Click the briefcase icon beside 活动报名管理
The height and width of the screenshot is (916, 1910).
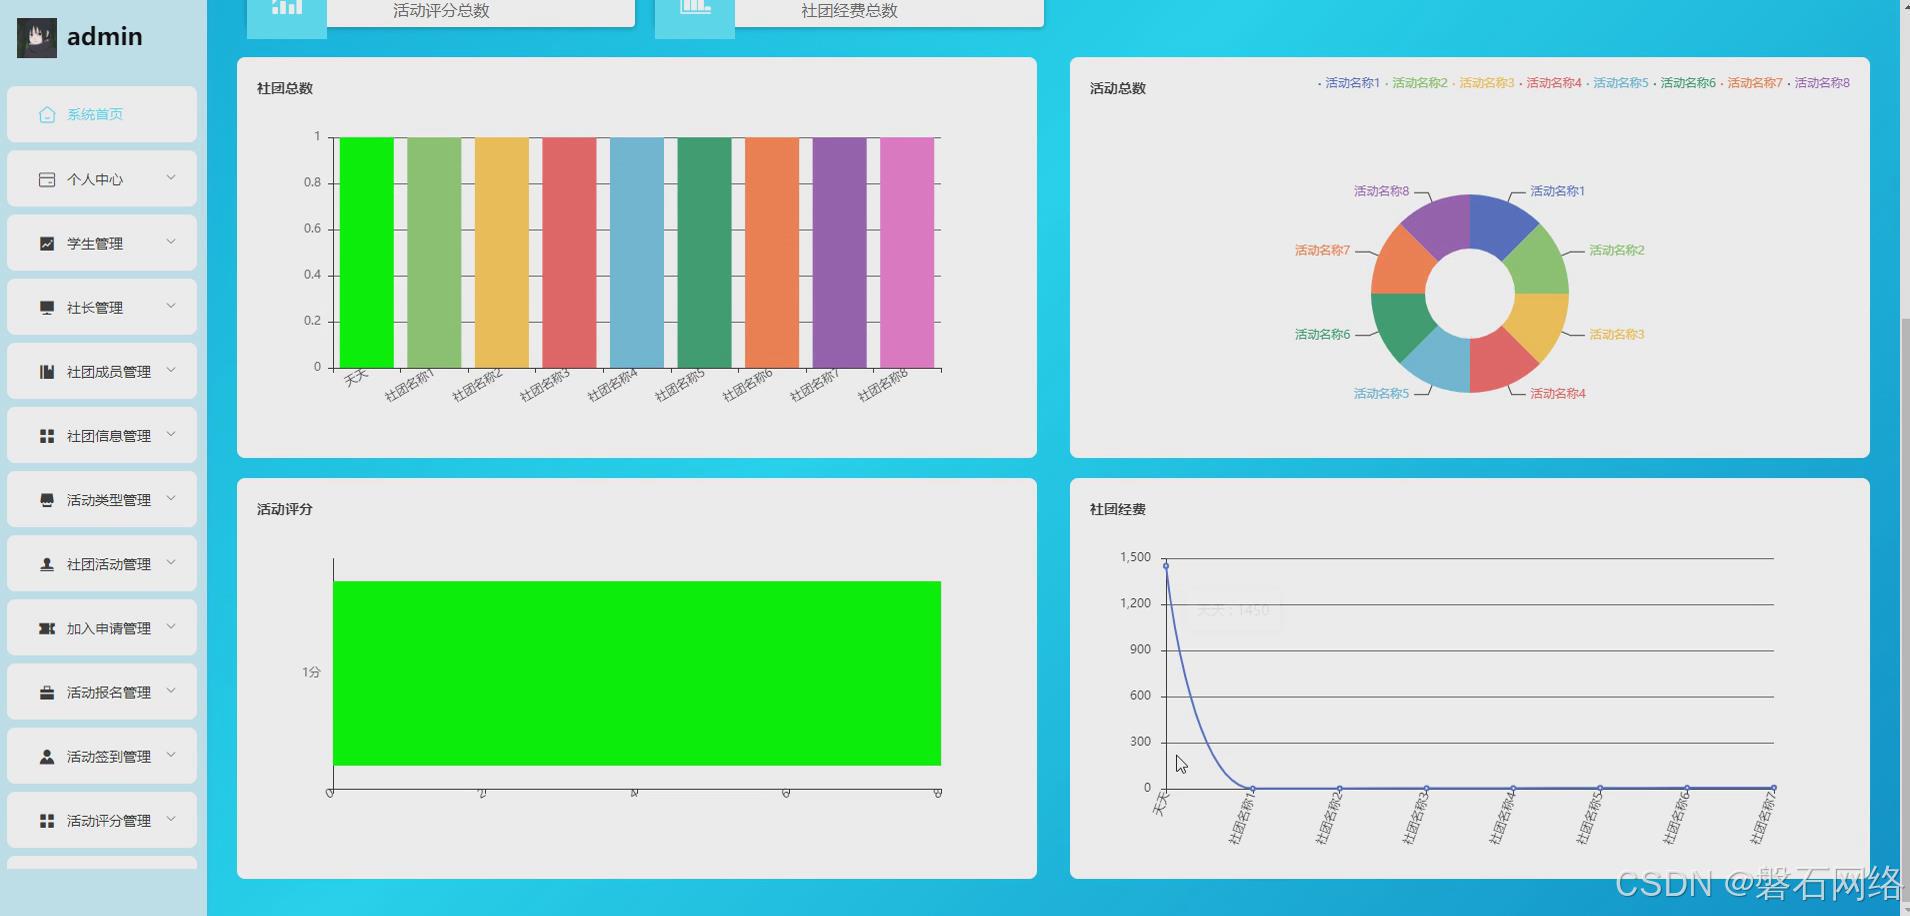pyautogui.click(x=47, y=692)
